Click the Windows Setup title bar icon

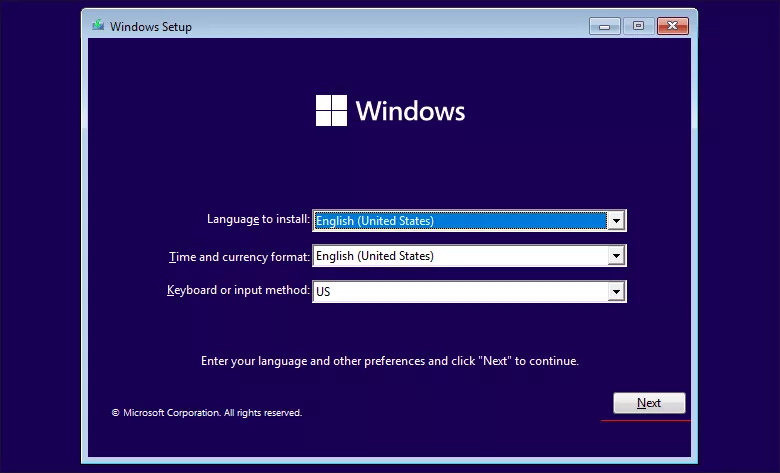click(x=98, y=26)
